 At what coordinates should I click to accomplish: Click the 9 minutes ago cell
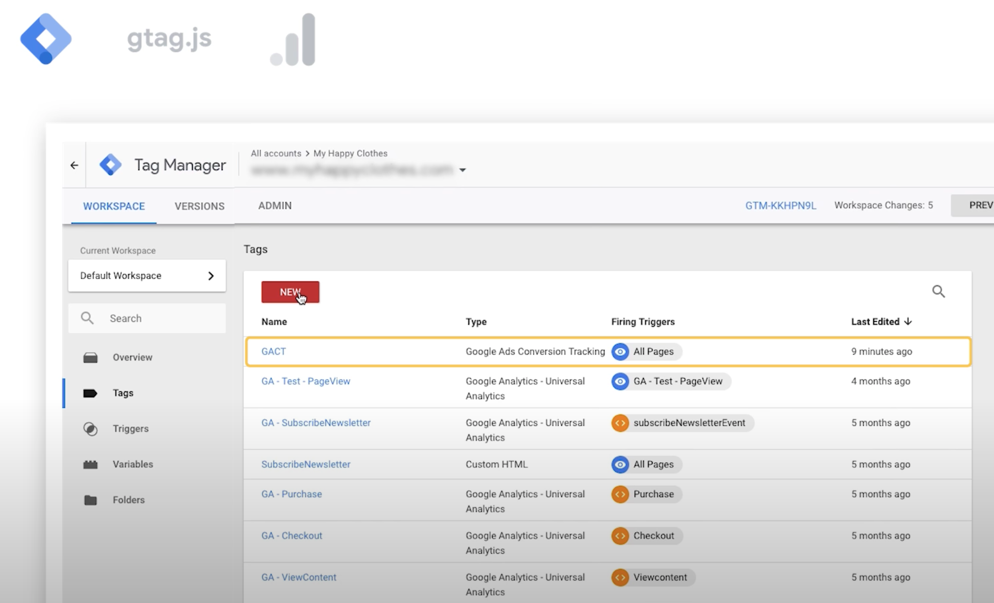(881, 351)
